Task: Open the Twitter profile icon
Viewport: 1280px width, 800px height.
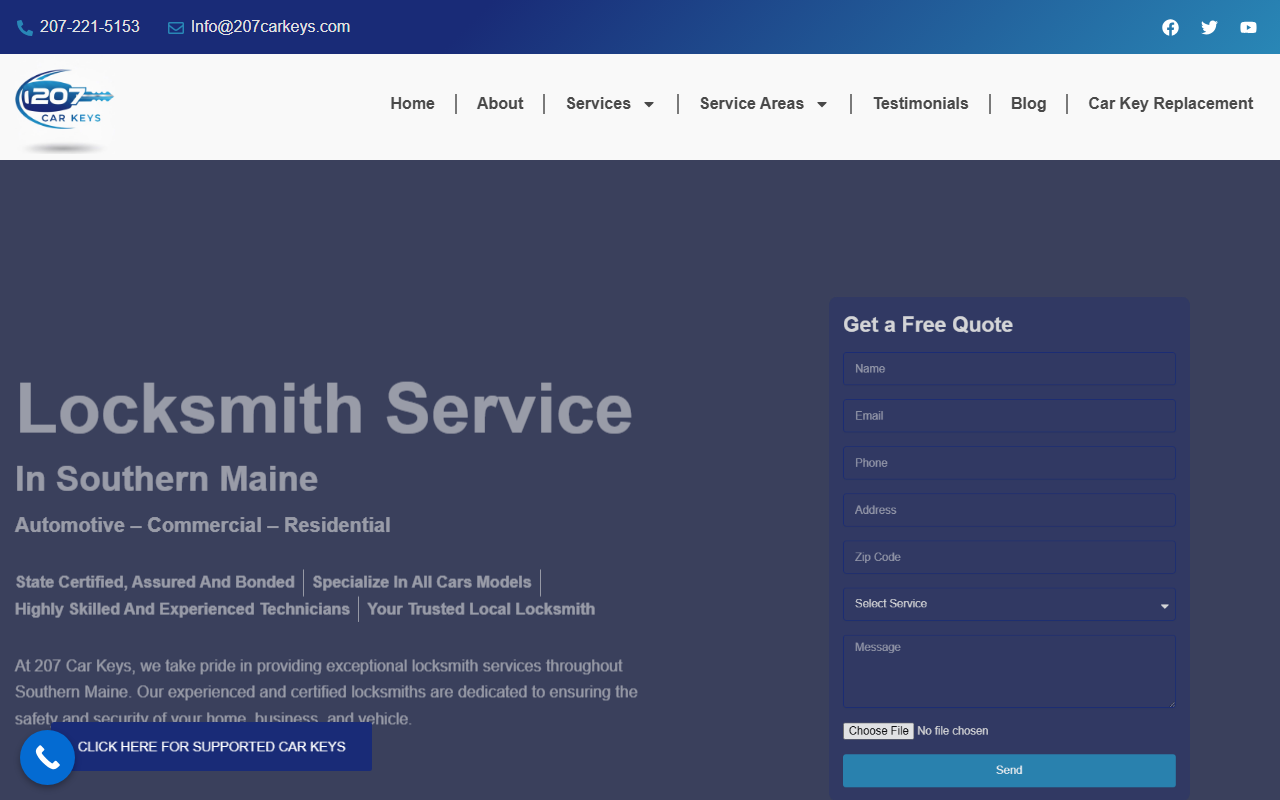Action: point(1209,27)
